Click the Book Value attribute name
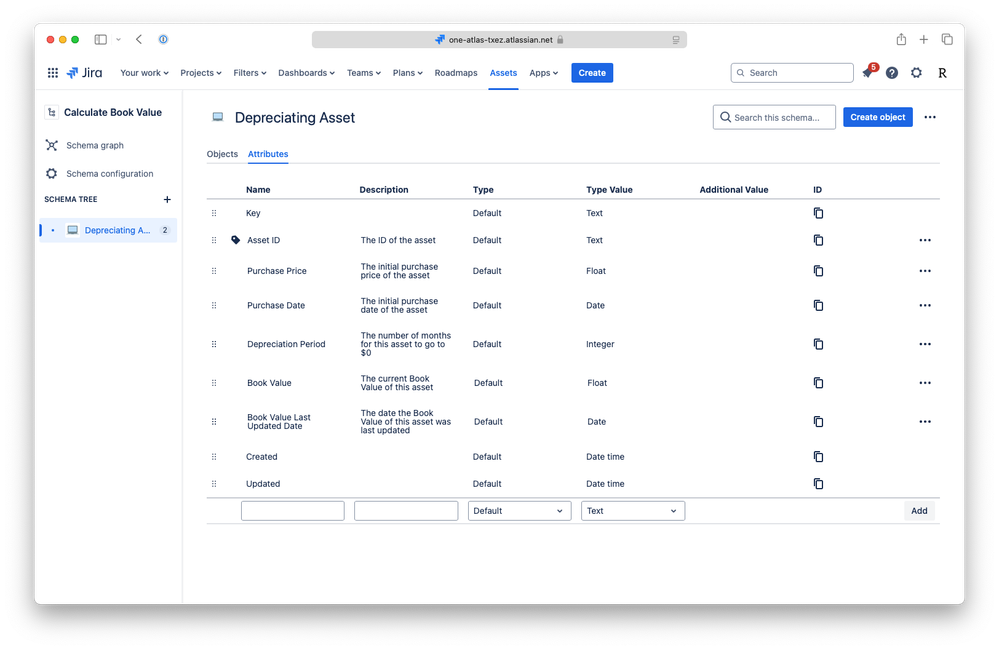Viewport: 999px width, 650px height. (x=269, y=383)
